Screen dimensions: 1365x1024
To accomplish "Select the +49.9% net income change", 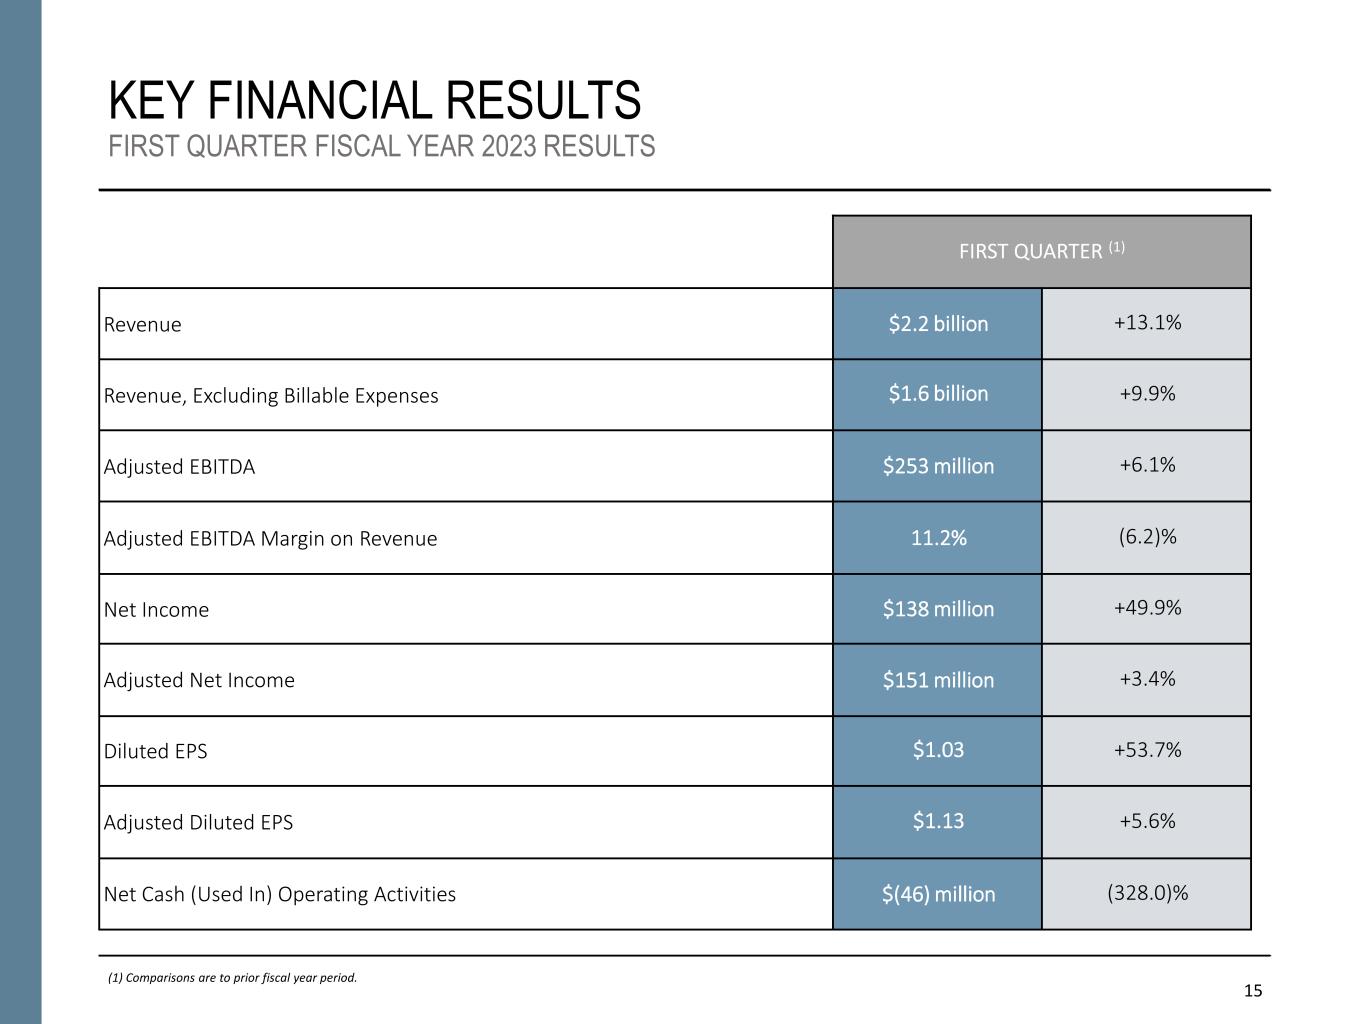I will (x=1146, y=608).
